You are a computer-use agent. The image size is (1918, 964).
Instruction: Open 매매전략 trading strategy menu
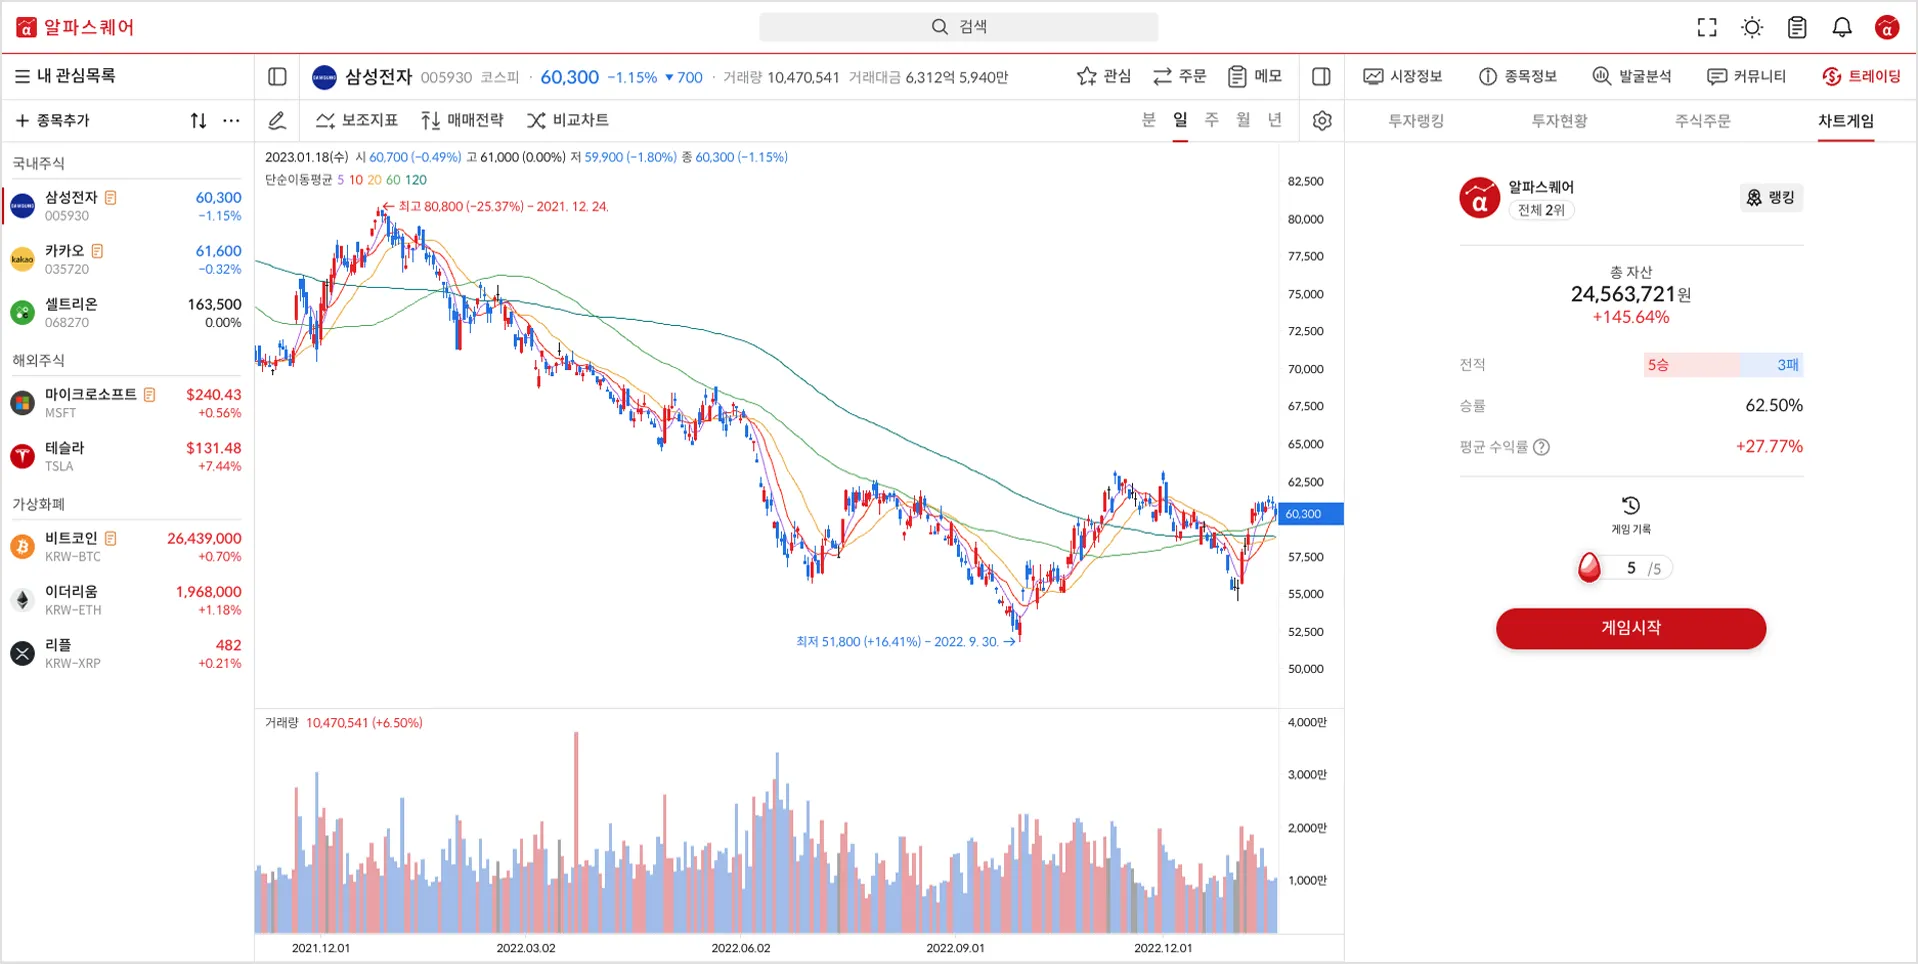tap(462, 121)
